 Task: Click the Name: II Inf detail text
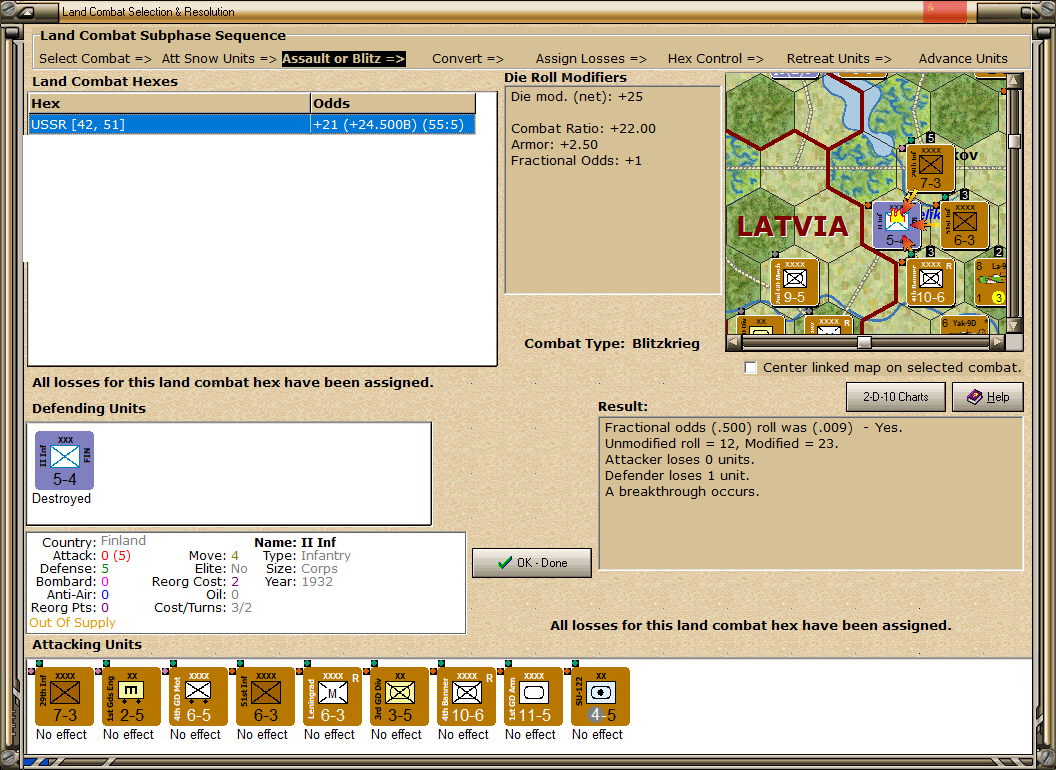[x=295, y=542]
